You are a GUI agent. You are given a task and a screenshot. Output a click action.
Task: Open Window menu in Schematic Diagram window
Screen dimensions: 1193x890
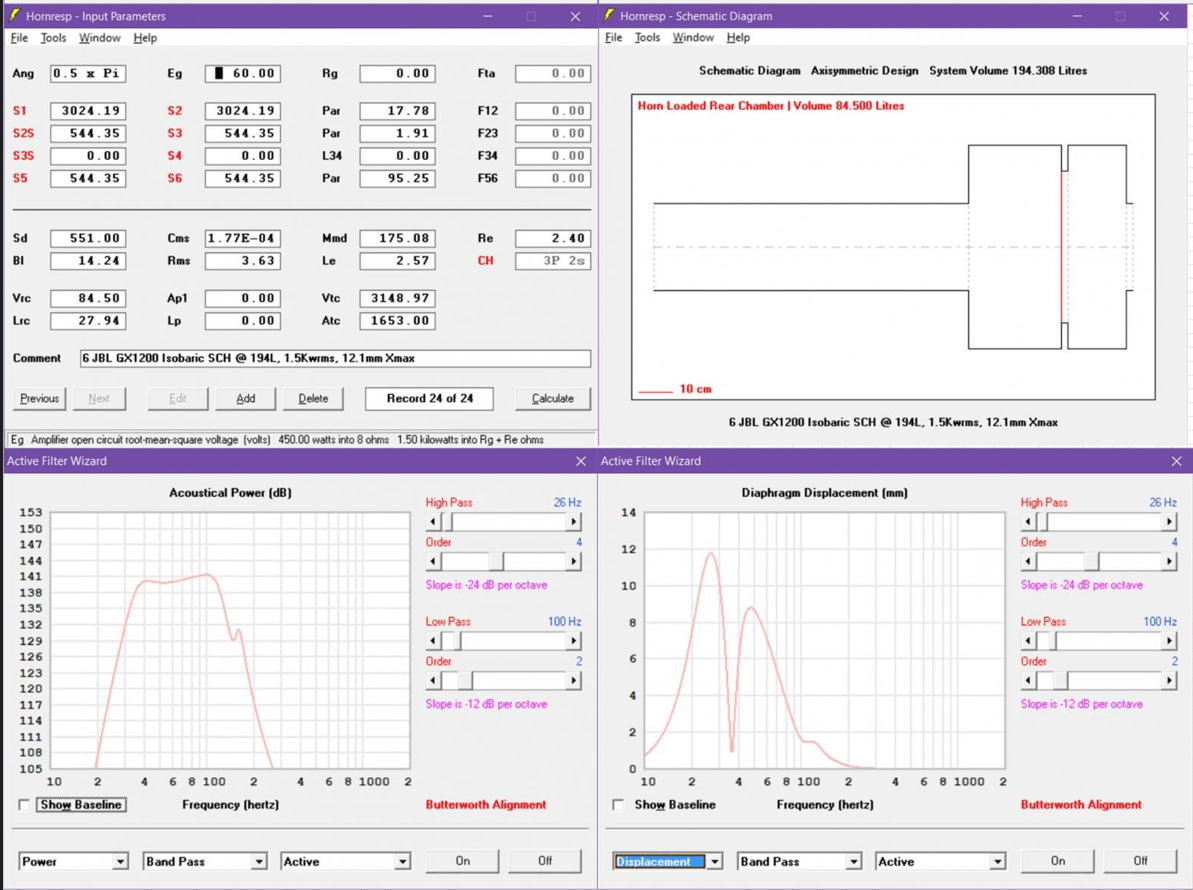click(x=693, y=37)
